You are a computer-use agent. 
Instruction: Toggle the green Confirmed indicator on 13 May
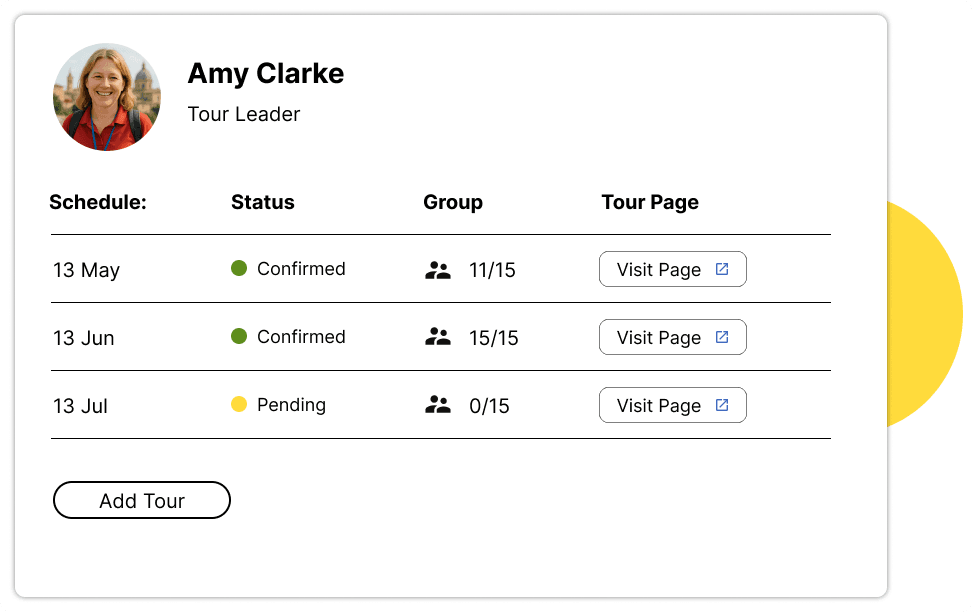[238, 268]
